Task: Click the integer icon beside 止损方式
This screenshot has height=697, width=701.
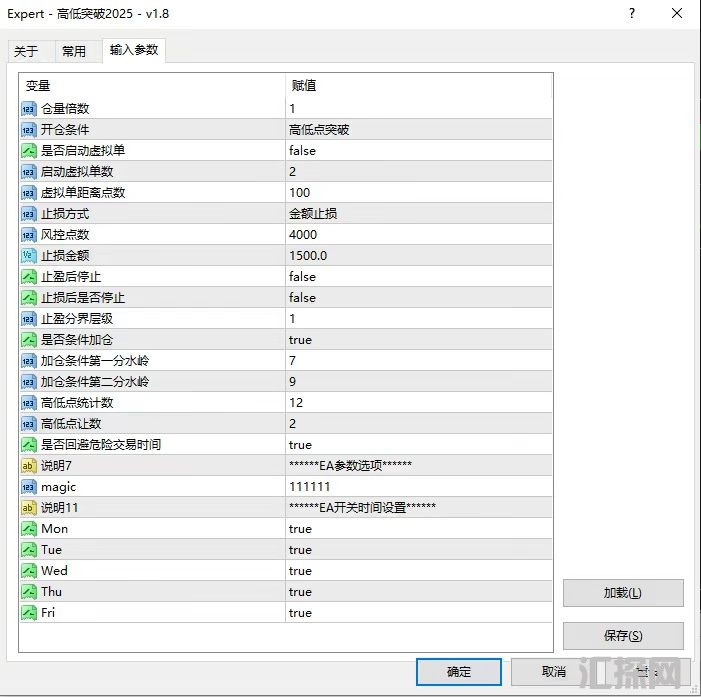Action: click(29, 214)
